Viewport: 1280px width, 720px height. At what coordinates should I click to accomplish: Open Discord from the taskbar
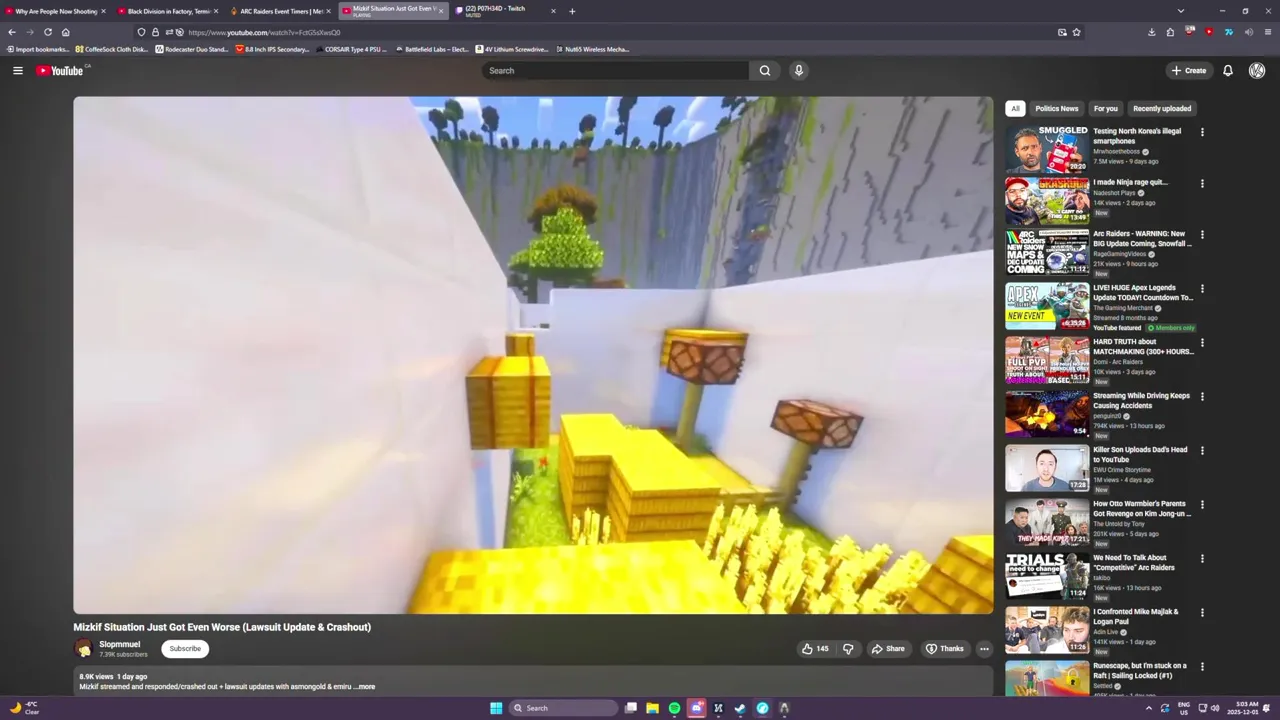(696, 708)
